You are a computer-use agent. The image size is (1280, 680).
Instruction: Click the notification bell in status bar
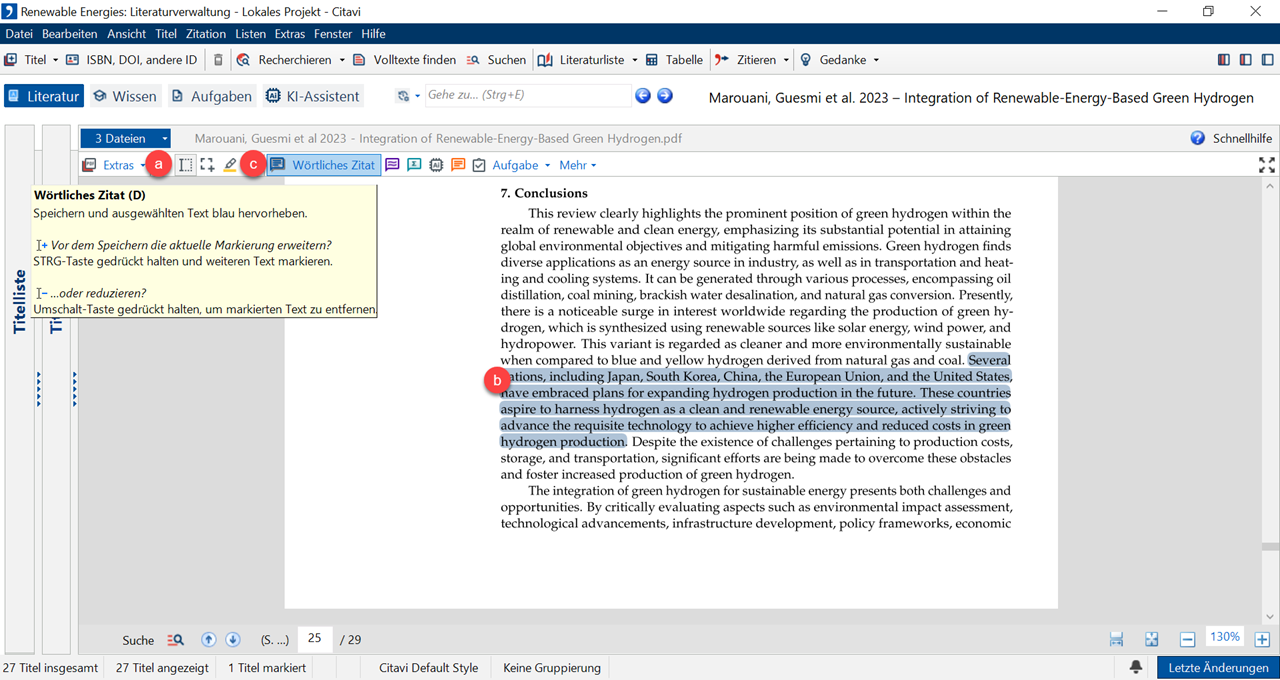click(1136, 667)
